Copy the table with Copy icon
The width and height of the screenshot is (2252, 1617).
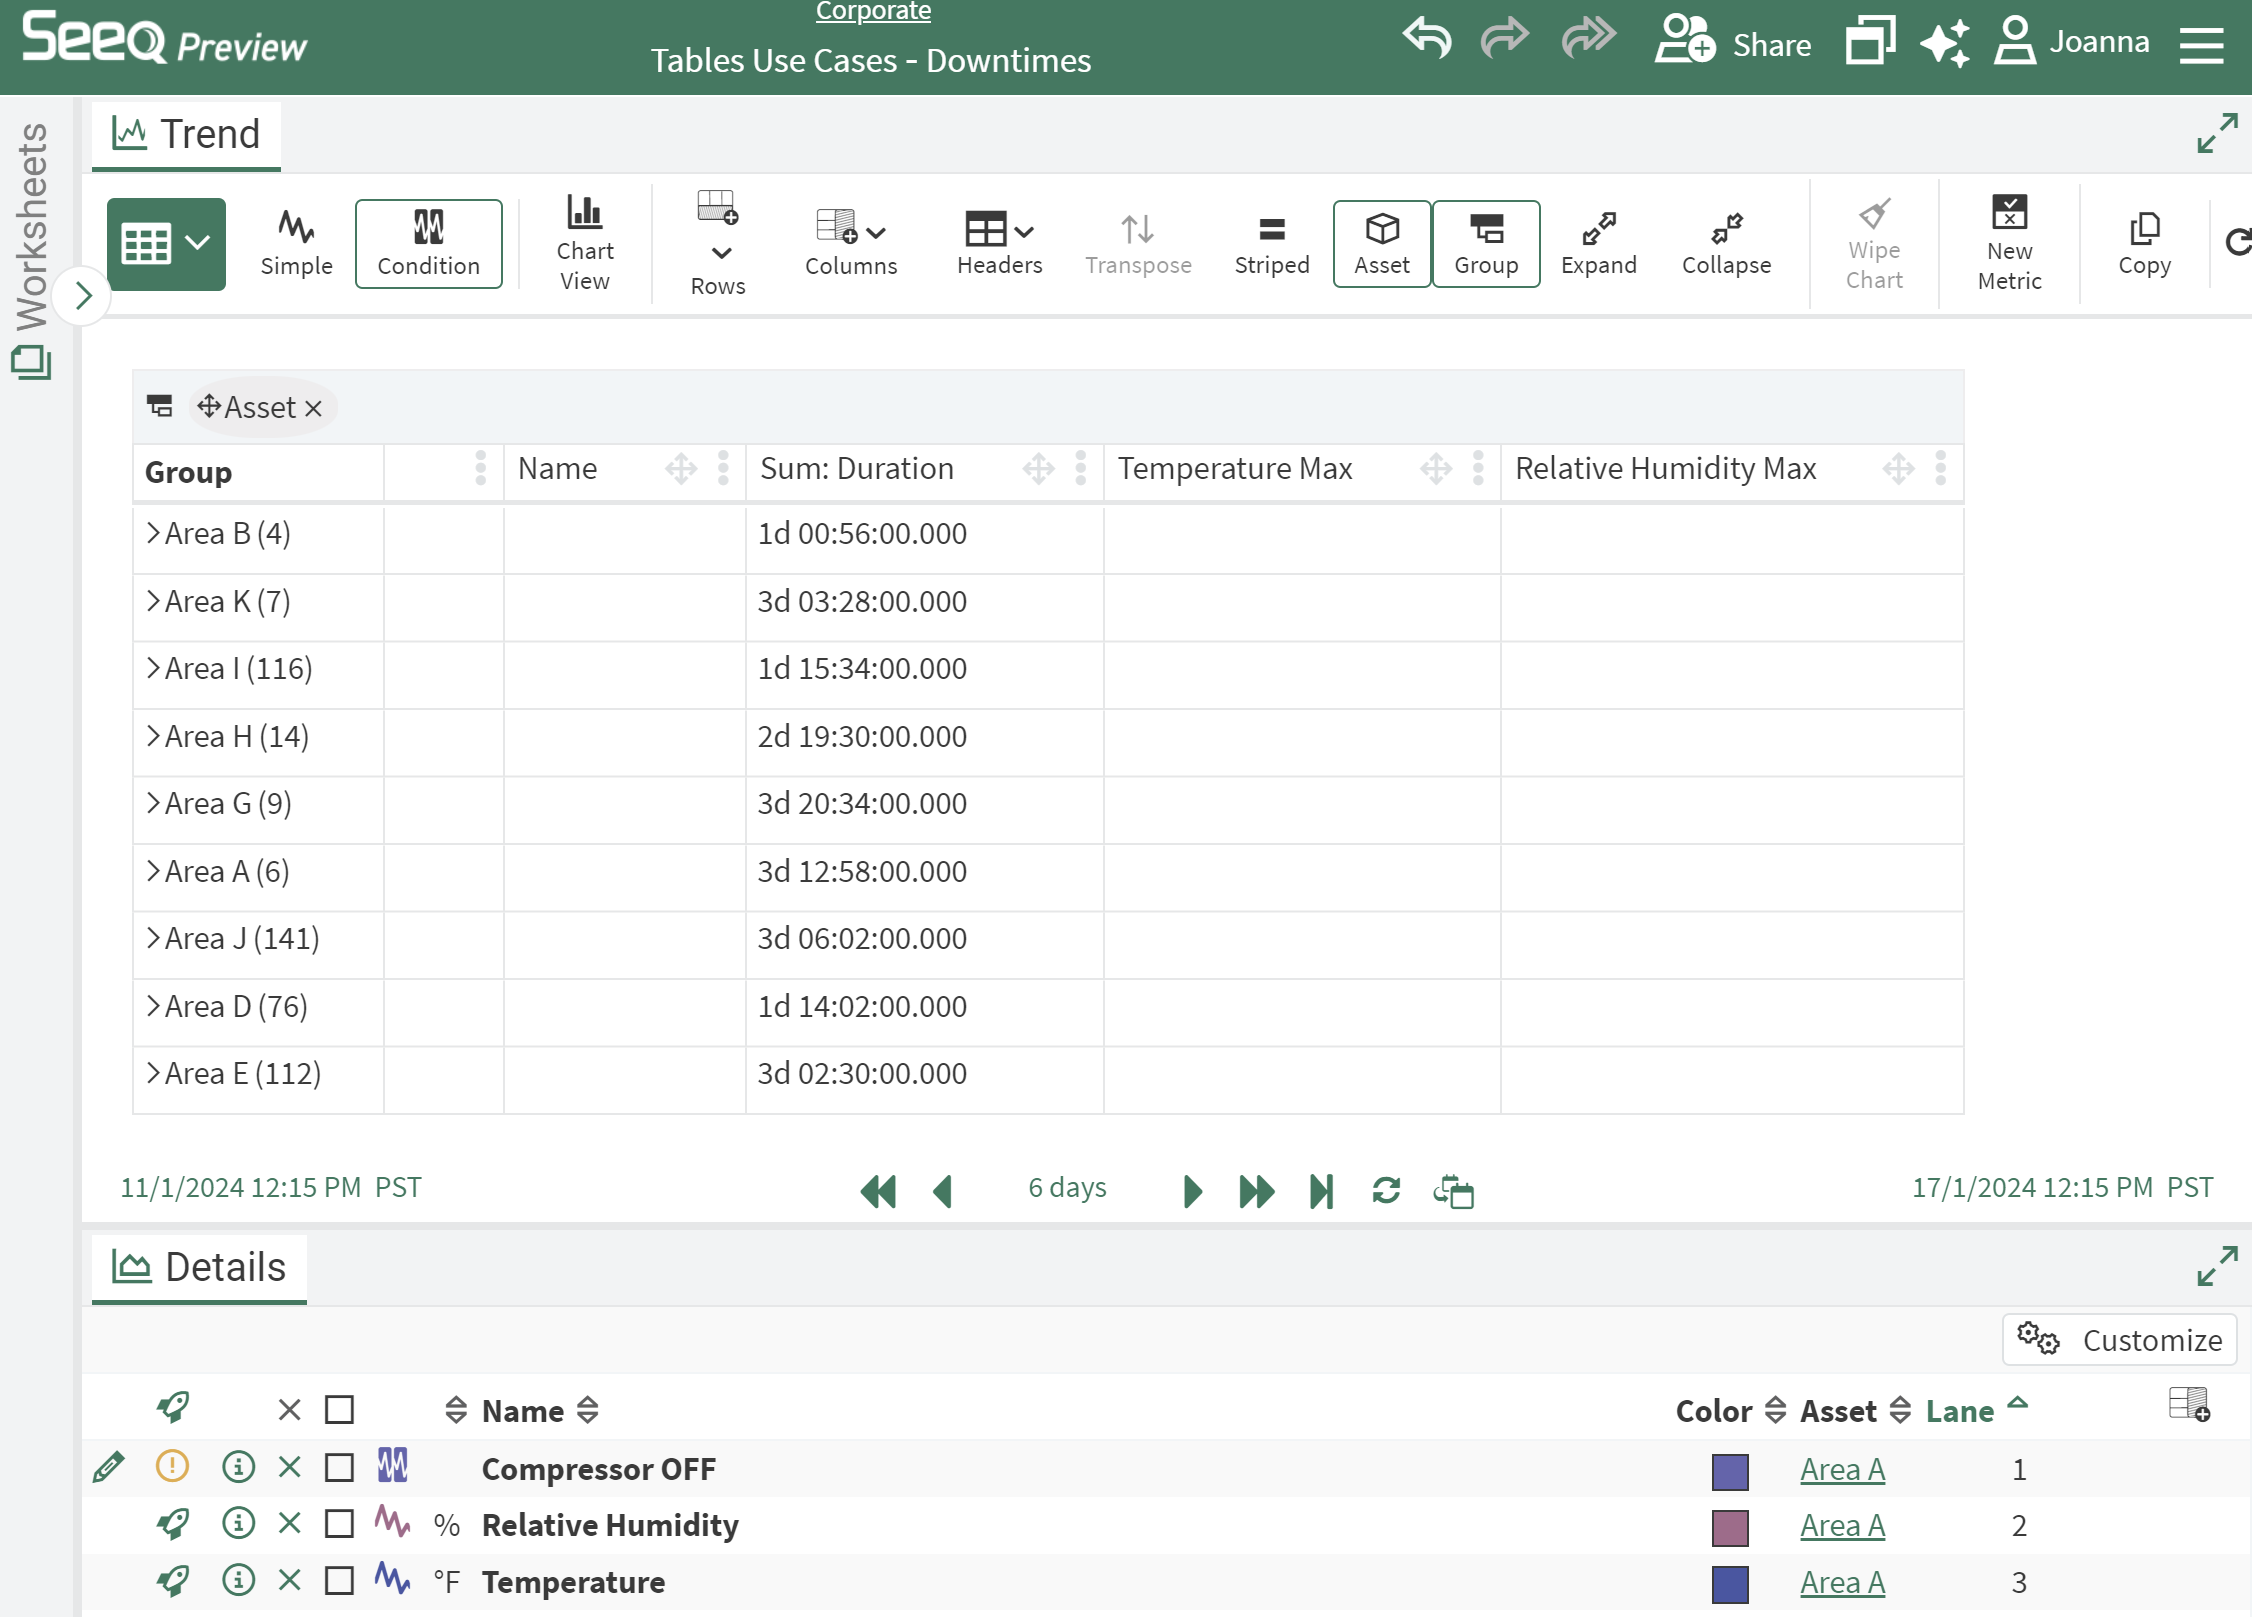point(2144,243)
